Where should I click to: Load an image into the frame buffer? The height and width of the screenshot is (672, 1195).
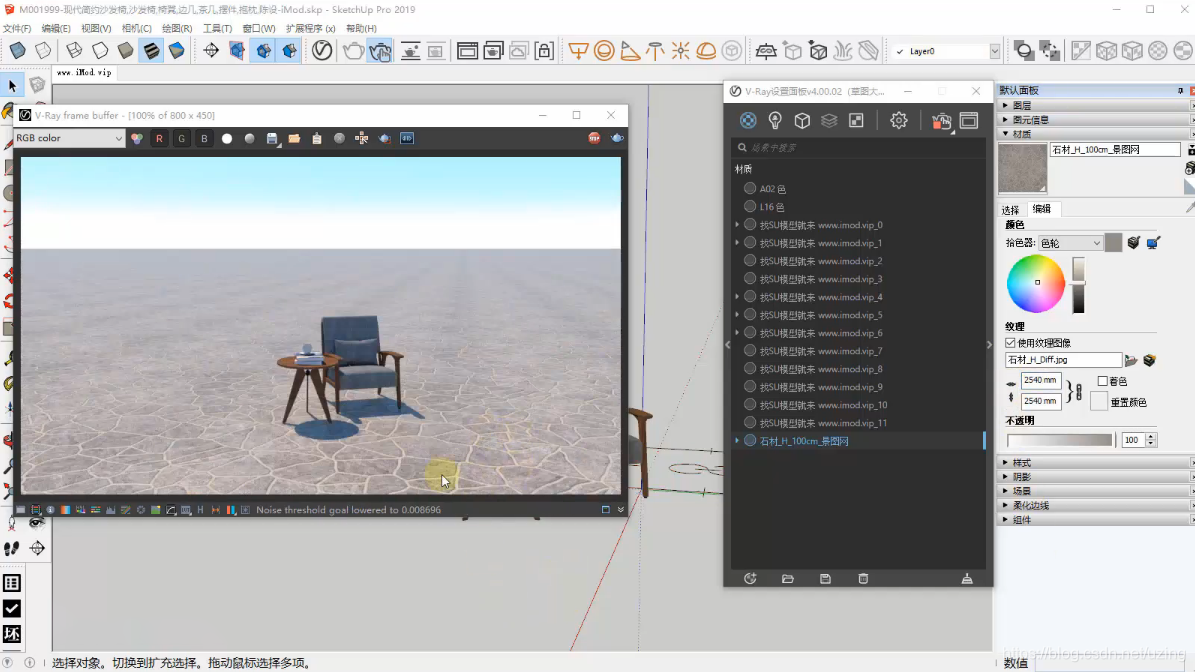pos(294,139)
